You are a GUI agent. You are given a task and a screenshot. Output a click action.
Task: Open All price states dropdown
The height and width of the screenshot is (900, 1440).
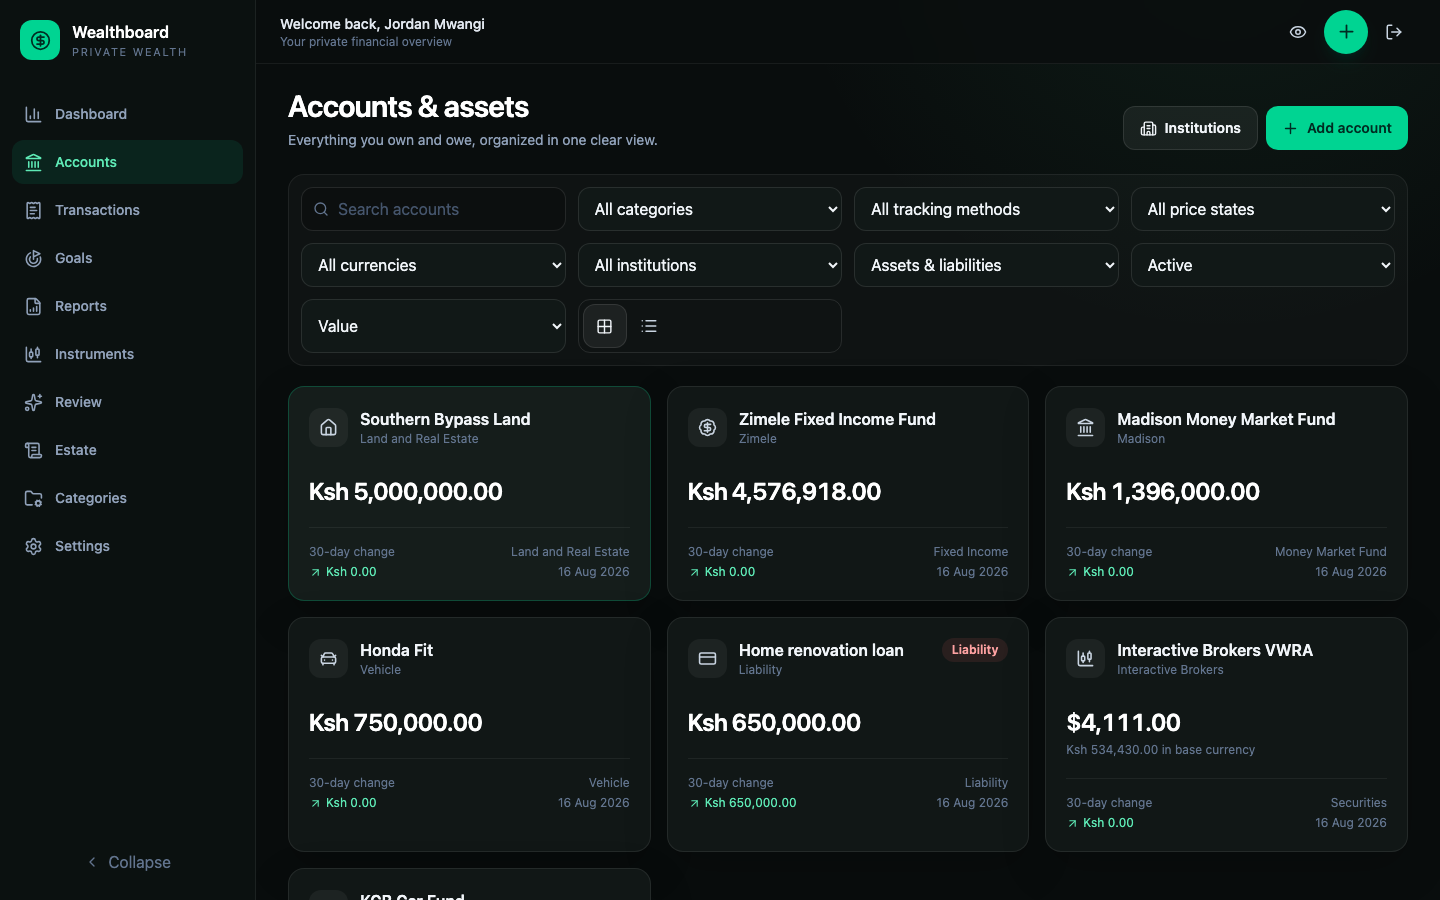[x=1263, y=209]
